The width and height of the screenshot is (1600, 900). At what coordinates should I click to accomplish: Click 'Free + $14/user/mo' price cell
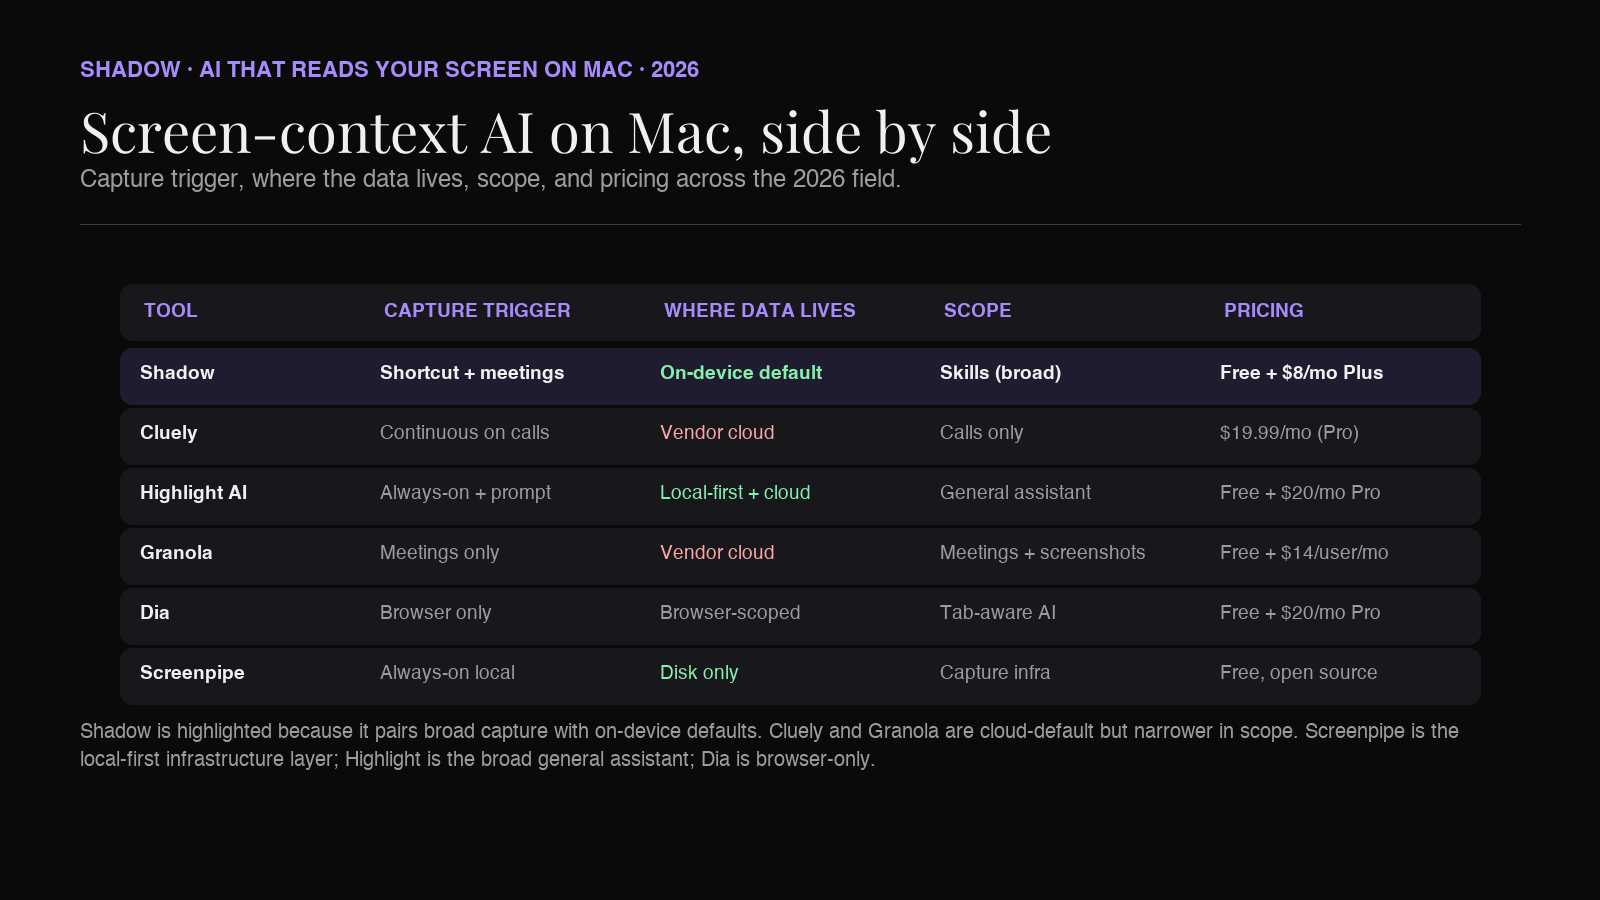coord(1304,553)
